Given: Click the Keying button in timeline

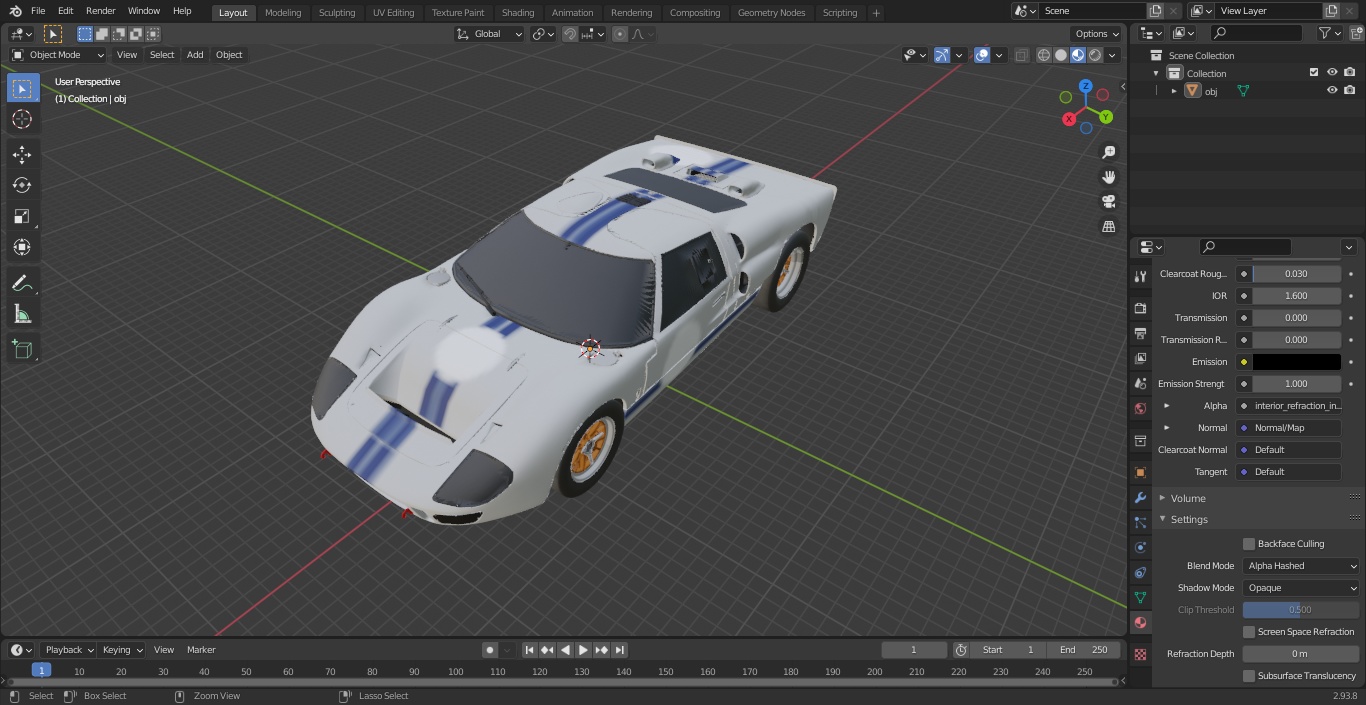Looking at the screenshot, I should [x=122, y=650].
